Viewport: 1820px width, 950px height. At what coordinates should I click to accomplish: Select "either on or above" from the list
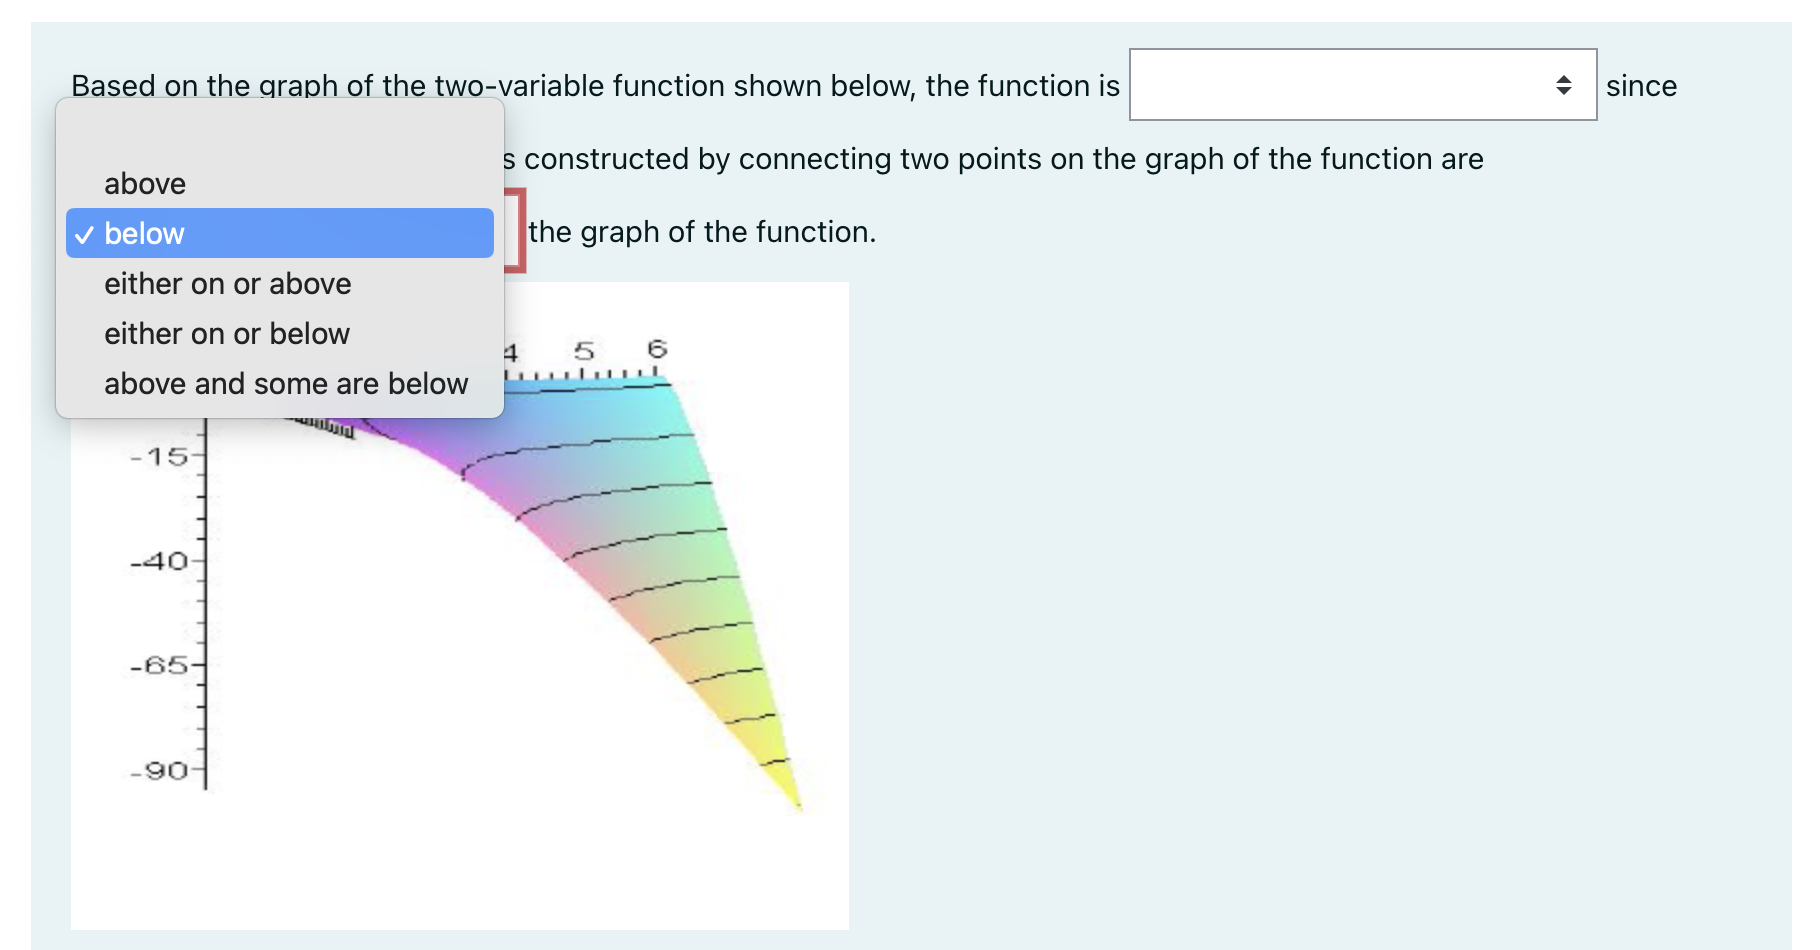(227, 283)
